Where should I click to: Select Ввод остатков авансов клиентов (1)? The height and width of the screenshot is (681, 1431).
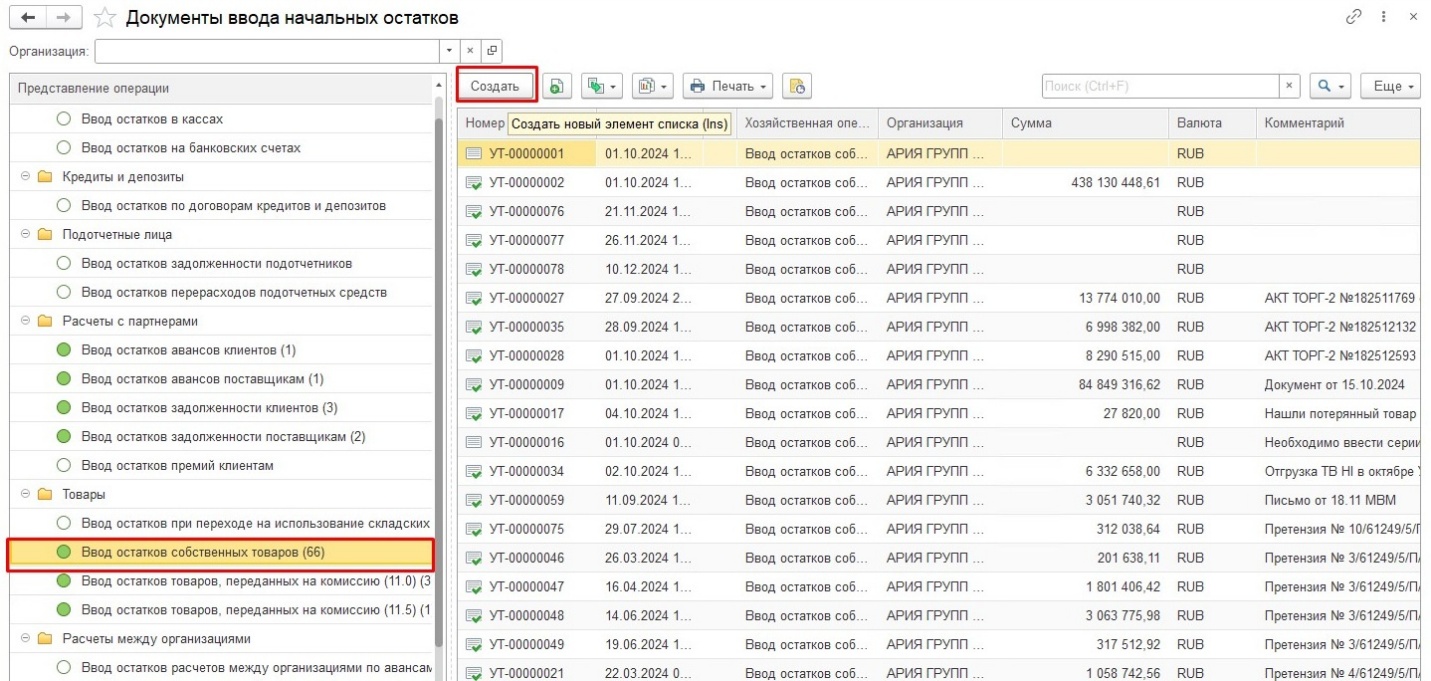click(188, 350)
